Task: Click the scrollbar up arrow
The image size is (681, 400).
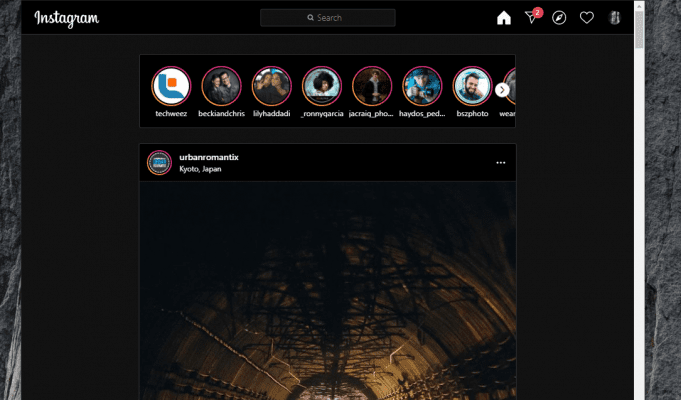Action: coord(639,6)
